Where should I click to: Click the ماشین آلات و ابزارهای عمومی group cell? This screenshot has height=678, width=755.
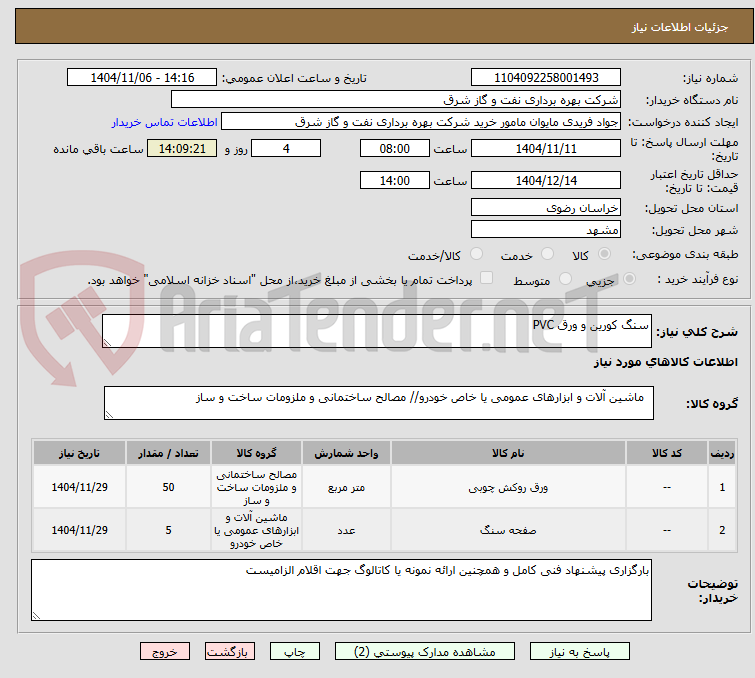click(x=256, y=530)
